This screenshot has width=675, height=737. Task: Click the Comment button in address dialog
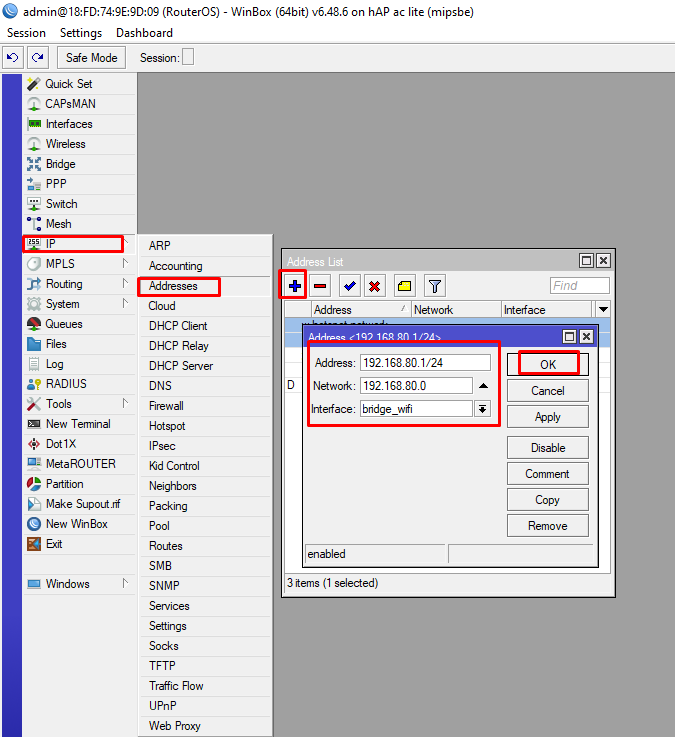click(x=548, y=474)
